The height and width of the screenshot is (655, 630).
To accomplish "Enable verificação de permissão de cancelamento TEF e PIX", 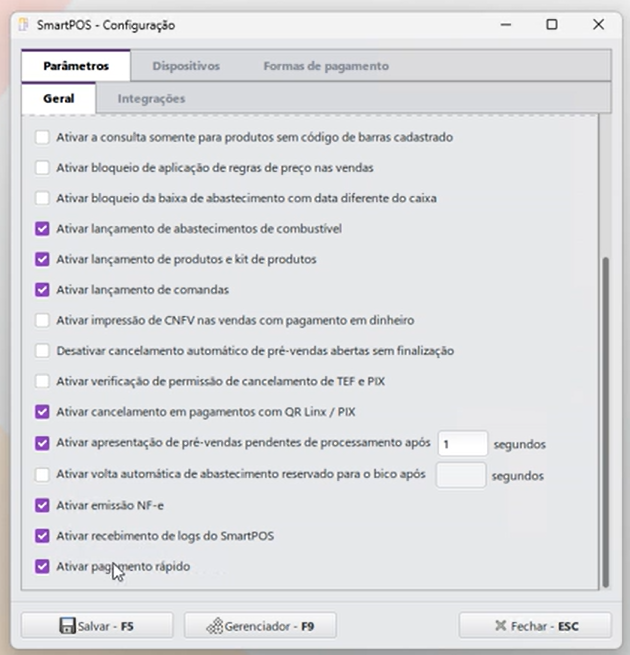I will pyautogui.click(x=42, y=381).
